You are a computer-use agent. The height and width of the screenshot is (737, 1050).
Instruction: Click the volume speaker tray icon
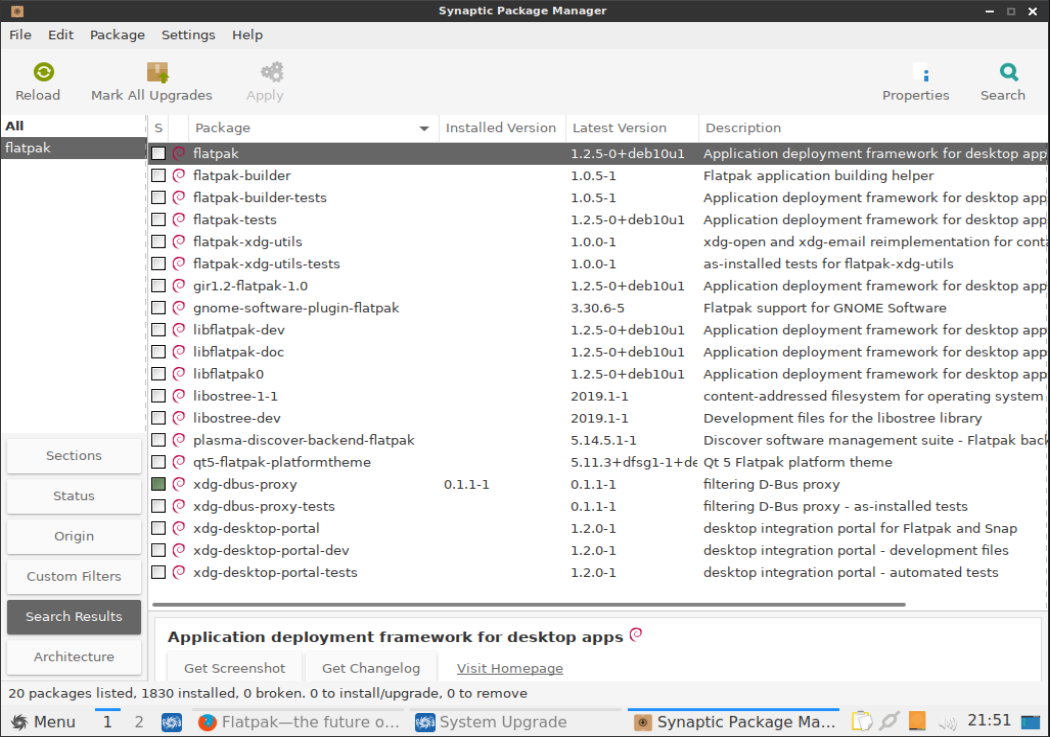[947, 722]
